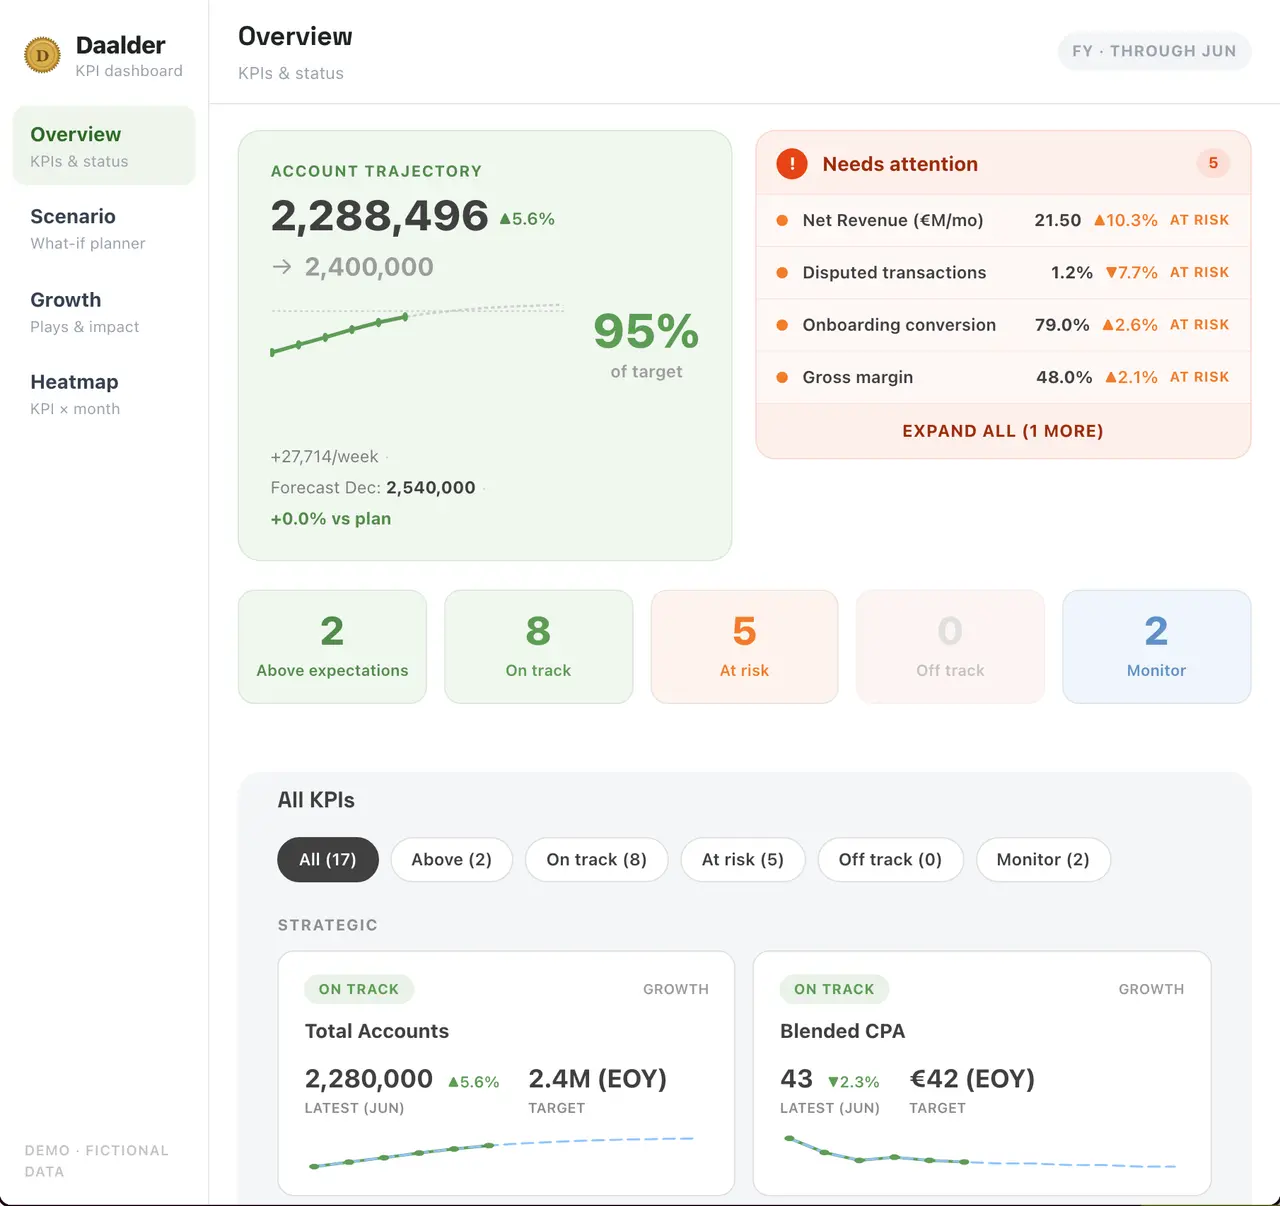Go to Growth plays & impact

pyautogui.click(x=104, y=312)
